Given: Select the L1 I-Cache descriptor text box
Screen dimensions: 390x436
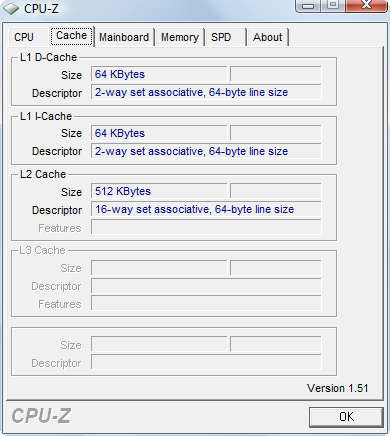Looking at the screenshot, I should [x=206, y=151].
